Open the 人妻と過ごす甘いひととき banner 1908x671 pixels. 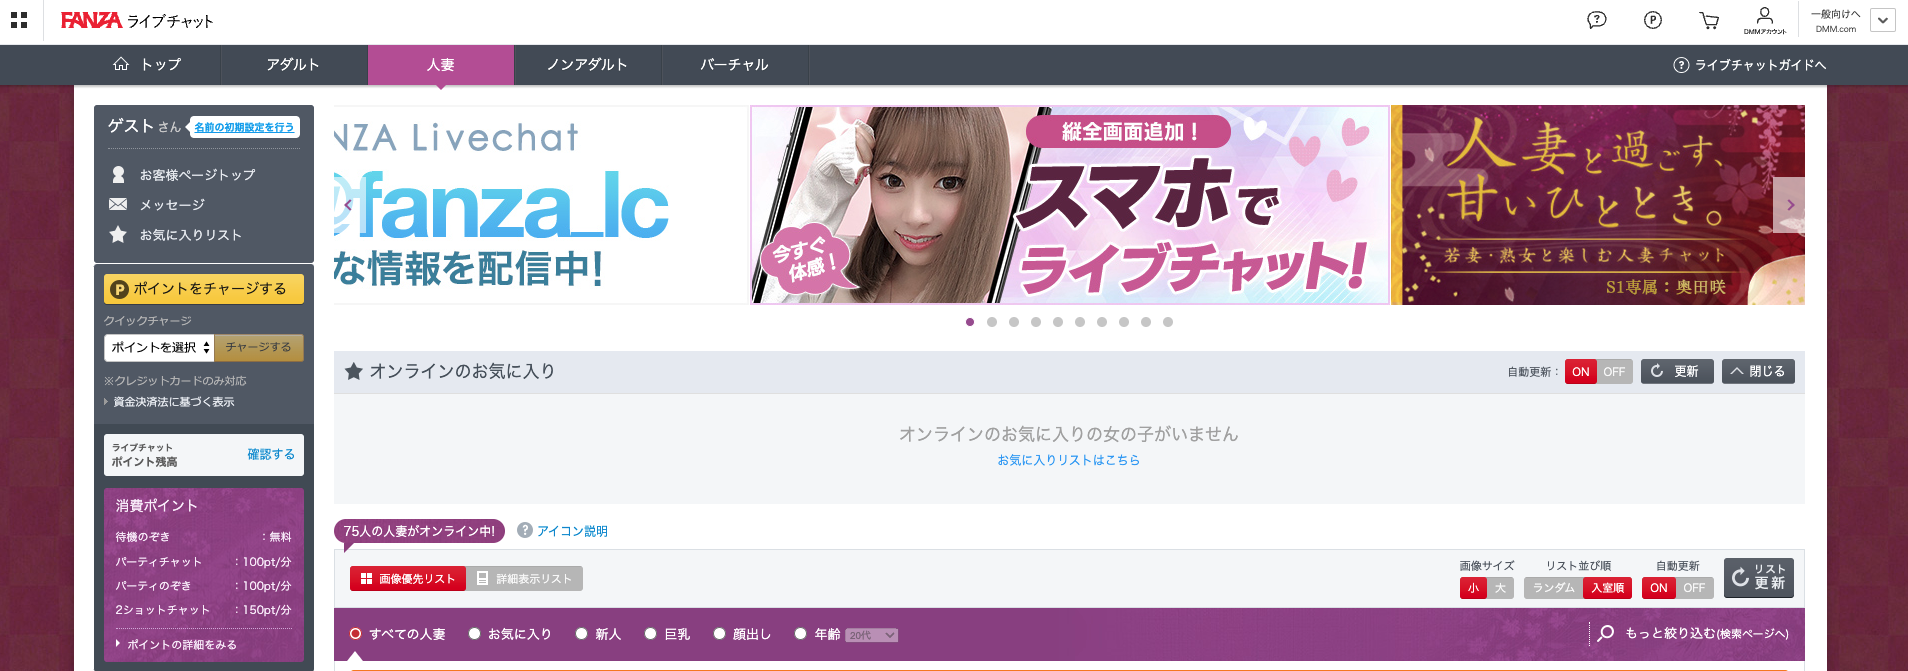coord(1598,205)
